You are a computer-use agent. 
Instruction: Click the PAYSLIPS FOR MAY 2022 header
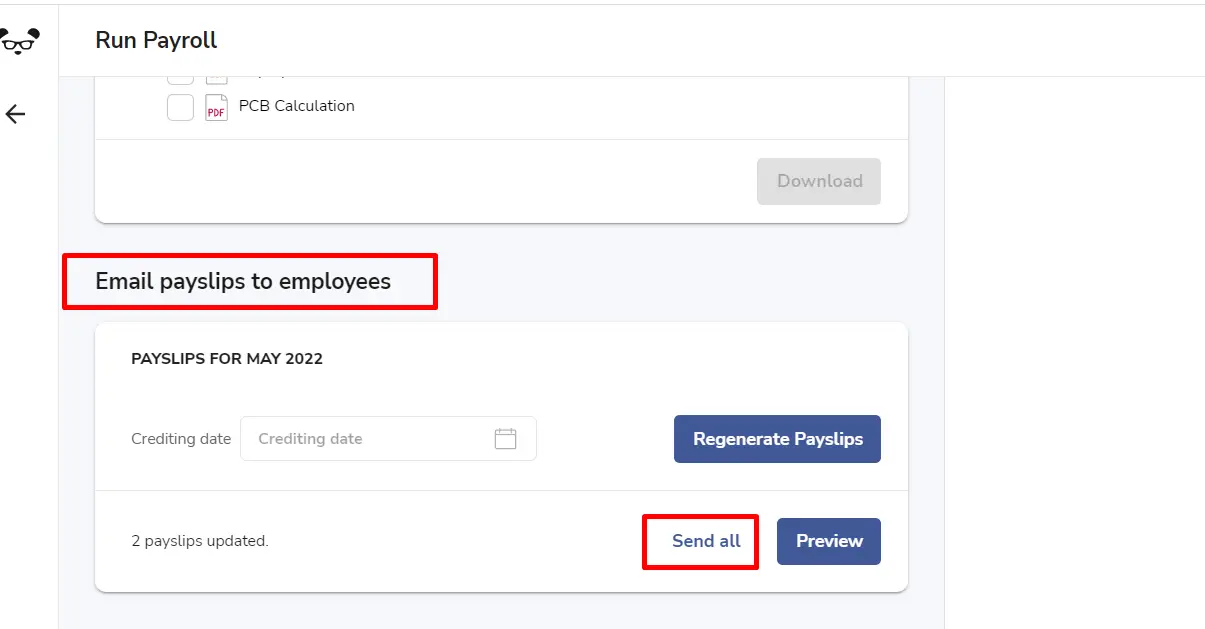(x=227, y=359)
